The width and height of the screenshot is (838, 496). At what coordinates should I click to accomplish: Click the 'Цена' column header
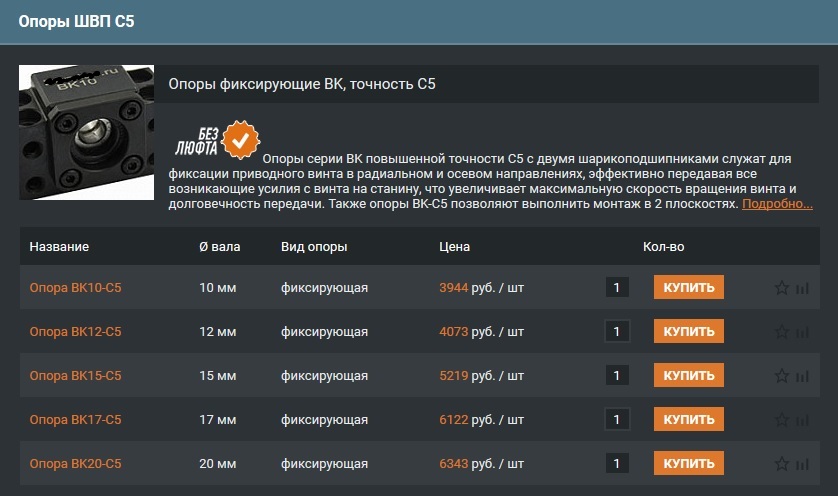point(454,247)
